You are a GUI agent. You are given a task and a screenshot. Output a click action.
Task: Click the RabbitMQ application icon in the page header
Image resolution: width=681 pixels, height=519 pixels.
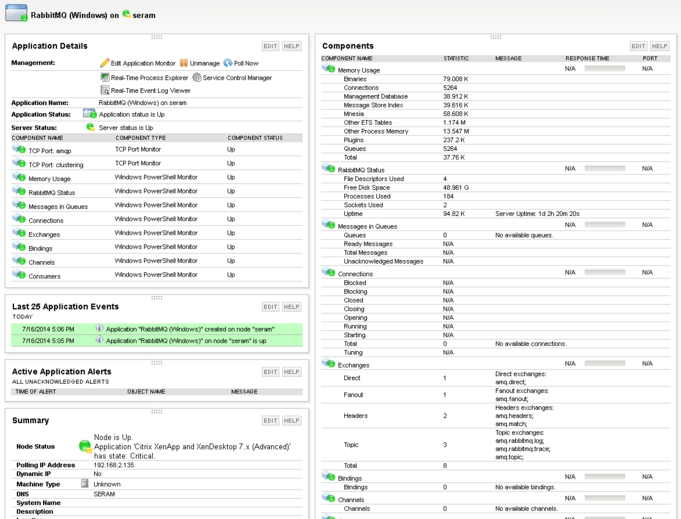[x=16, y=13]
